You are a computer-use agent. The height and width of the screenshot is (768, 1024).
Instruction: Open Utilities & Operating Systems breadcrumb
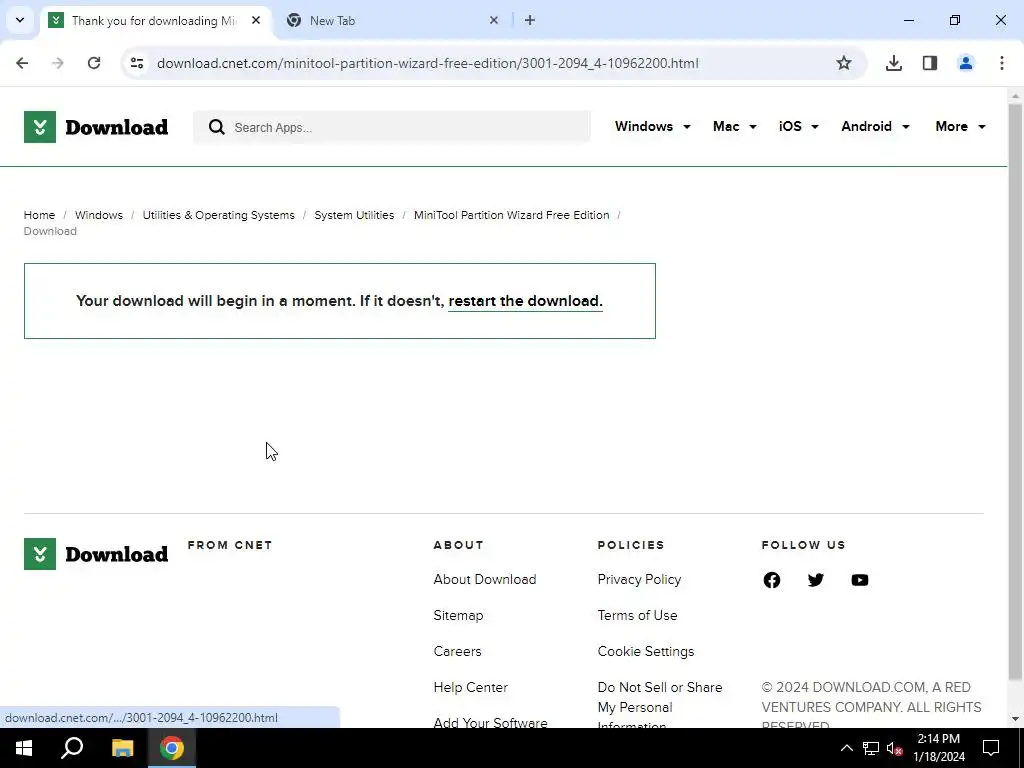[218, 215]
